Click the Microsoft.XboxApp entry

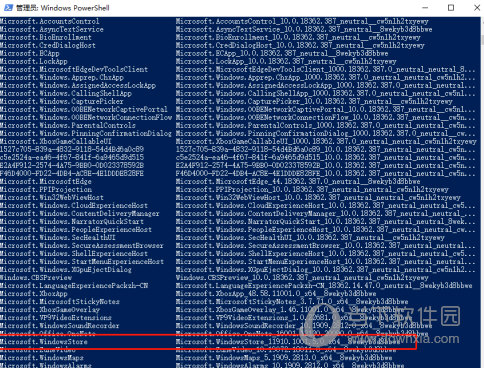pos(34,294)
